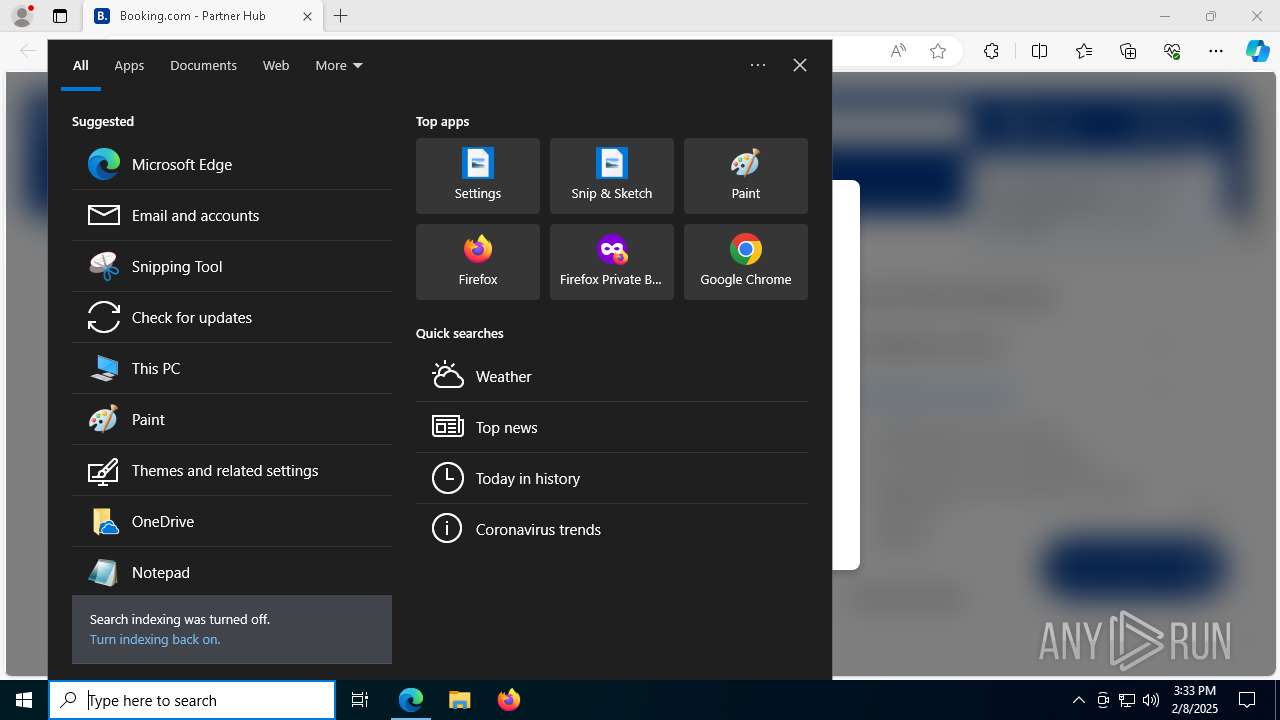Open Settings tile in Top apps
This screenshot has height=720, width=1280.
(478, 176)
